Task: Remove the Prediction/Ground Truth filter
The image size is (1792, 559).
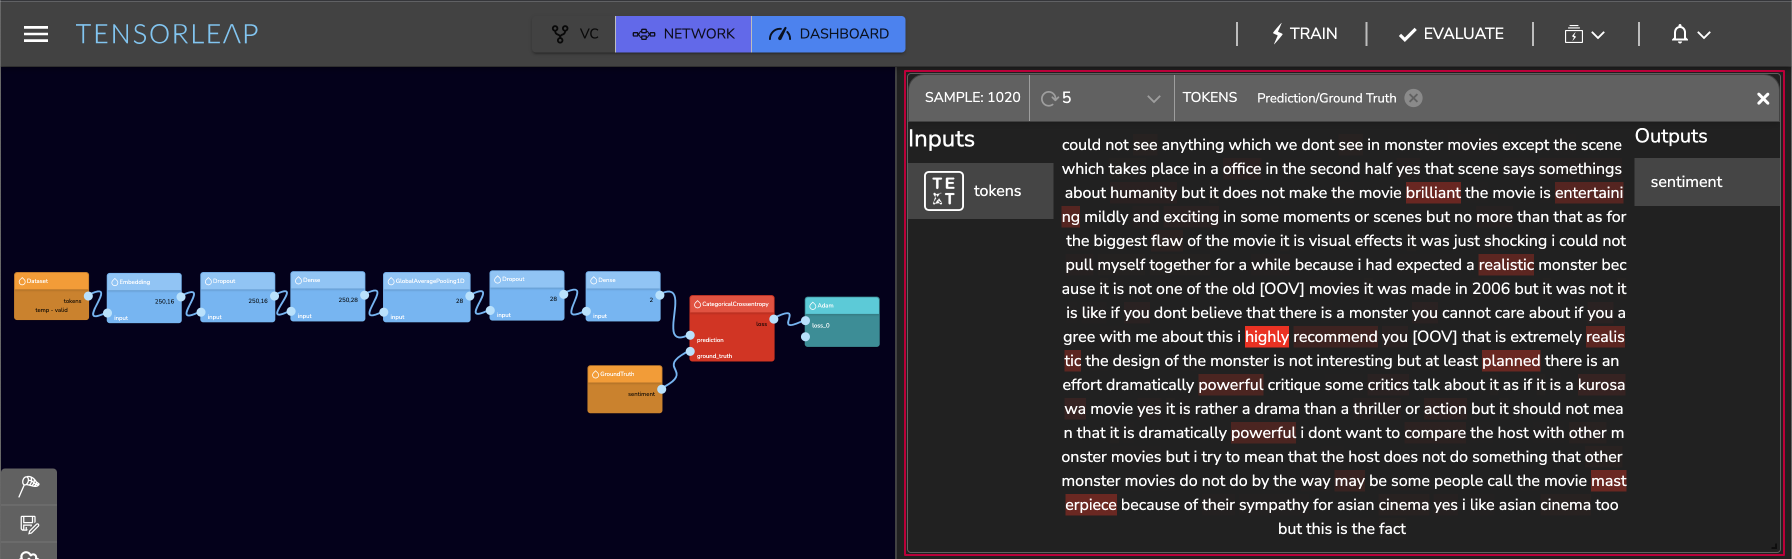Action: [x=1413, y=98]
